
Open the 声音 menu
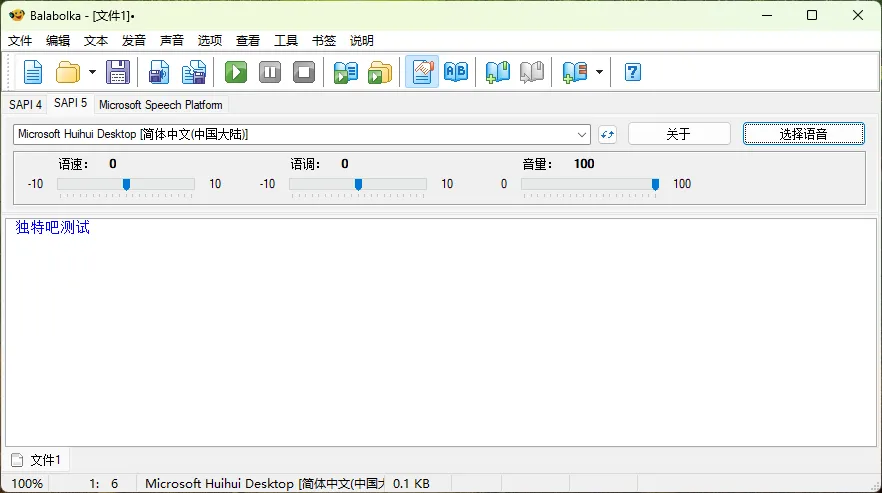pyautogui.click(x=172, y=41)
